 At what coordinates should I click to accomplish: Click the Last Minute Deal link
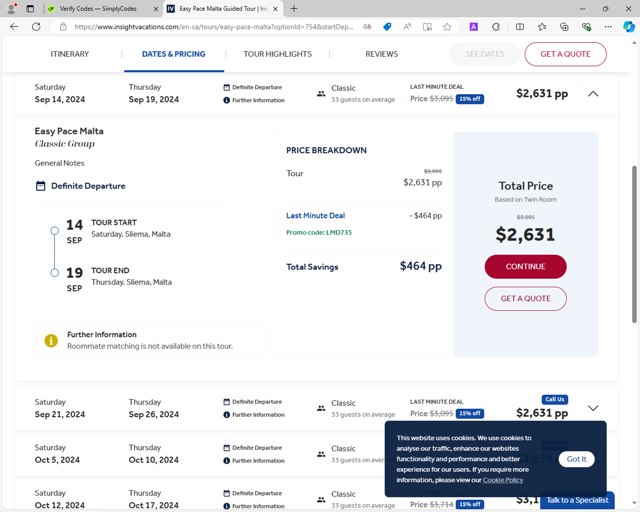(316, 216)
